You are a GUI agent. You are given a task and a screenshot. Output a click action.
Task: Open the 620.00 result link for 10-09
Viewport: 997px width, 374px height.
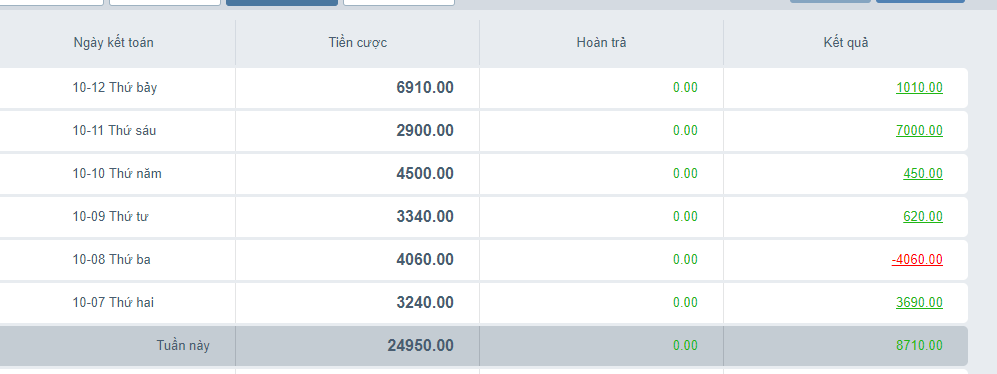923,216
